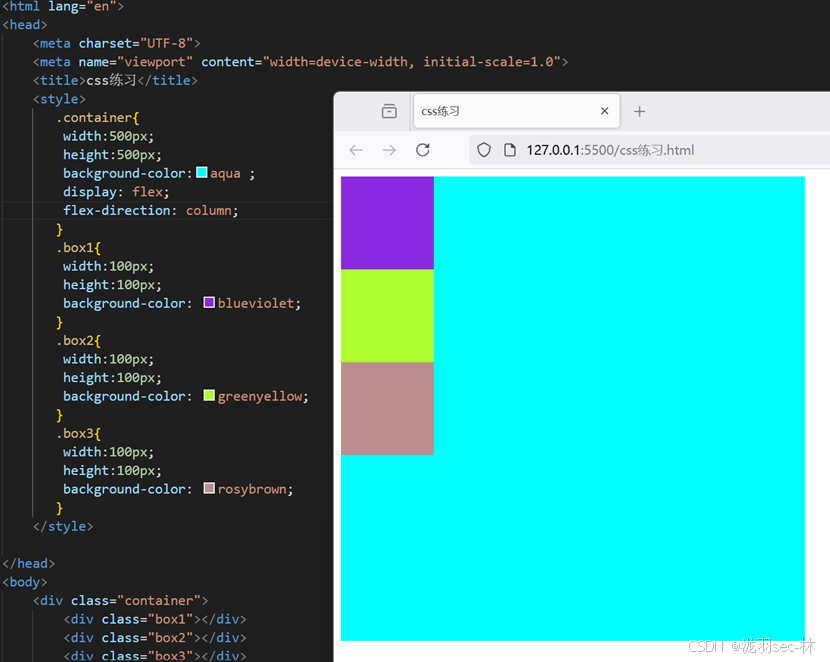Click the div class="container" line
The image size is (830, 662).
[x=121, y=601]
